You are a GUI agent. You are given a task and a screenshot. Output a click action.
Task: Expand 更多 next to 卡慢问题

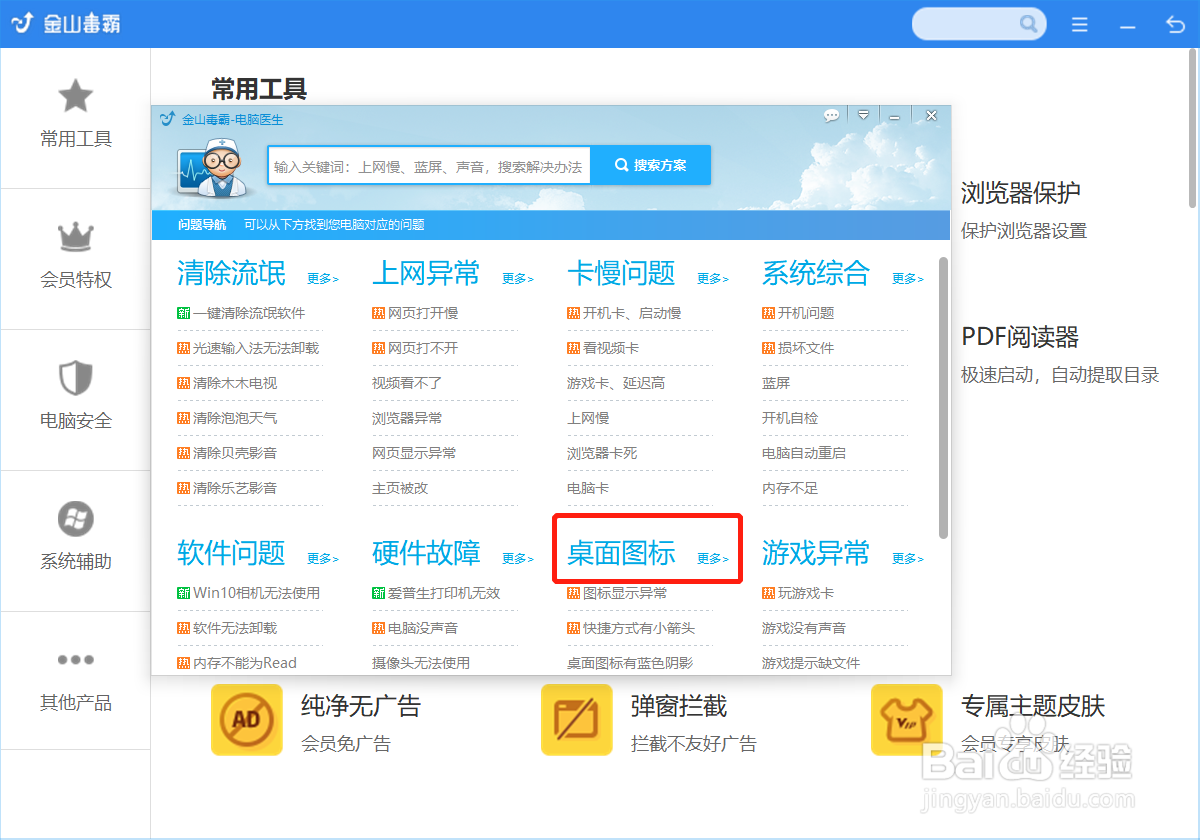tap(713, 279)
